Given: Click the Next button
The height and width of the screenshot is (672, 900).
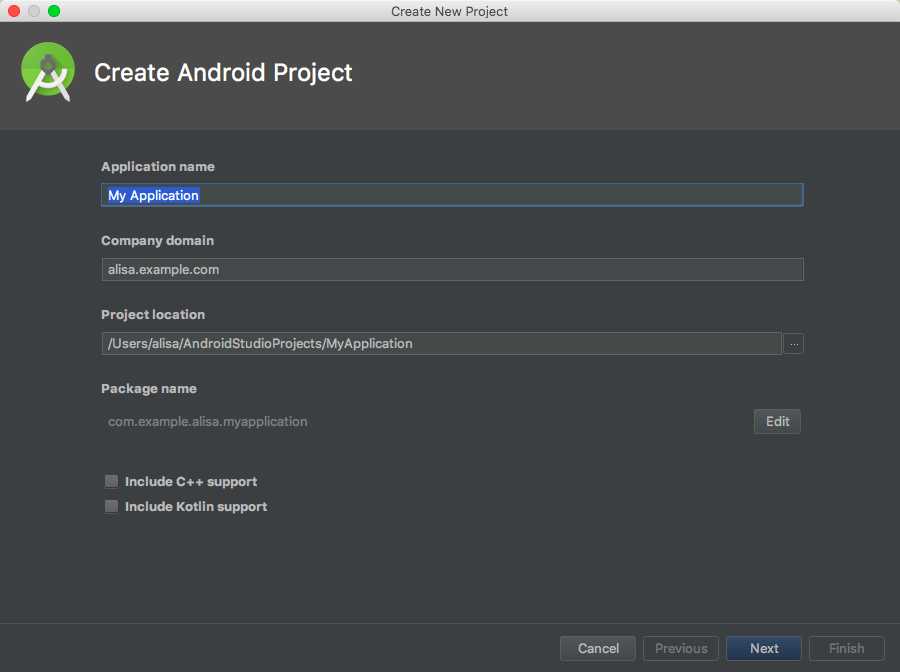Looking at the screenshot, I should [x=764, y=648].
